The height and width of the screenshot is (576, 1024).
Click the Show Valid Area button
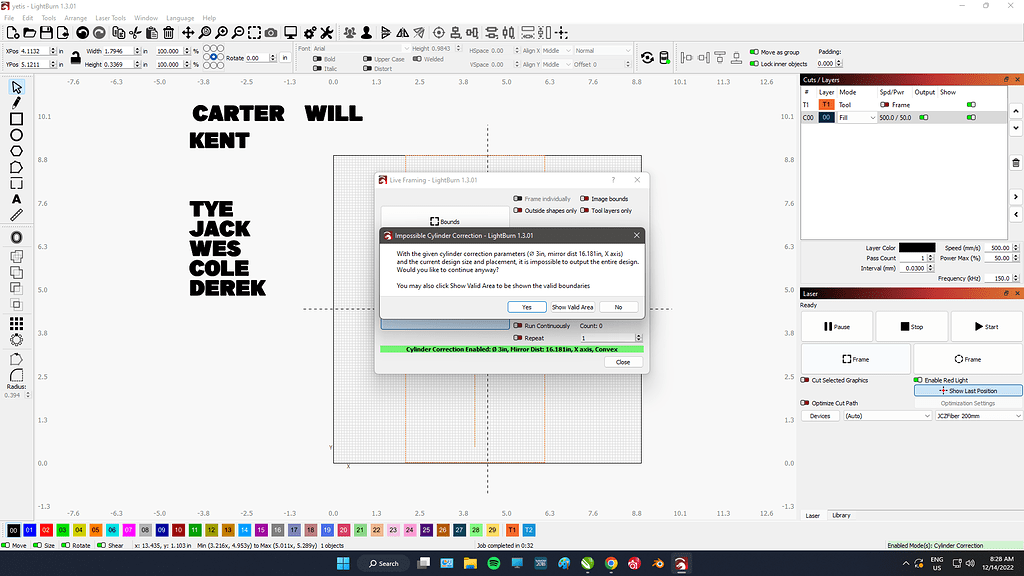572,307
